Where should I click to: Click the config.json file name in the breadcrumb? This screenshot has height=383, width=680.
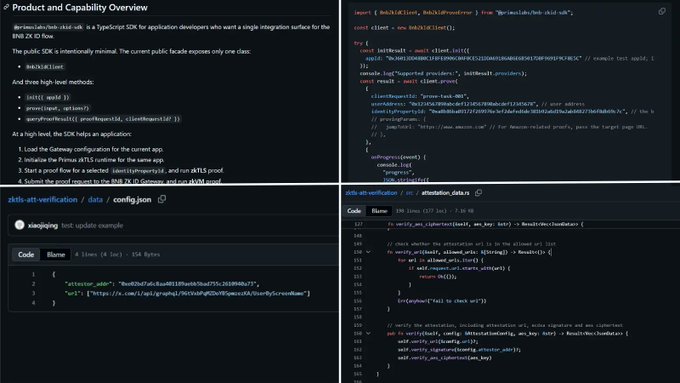tap(132, 200)
